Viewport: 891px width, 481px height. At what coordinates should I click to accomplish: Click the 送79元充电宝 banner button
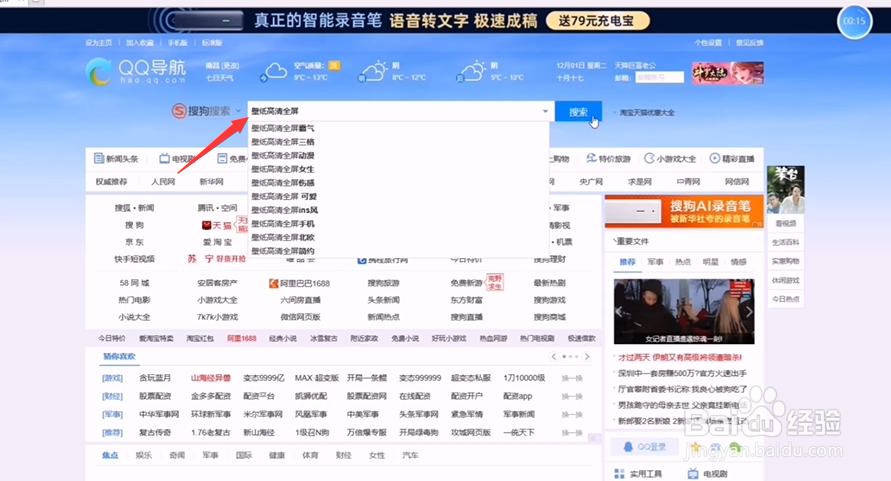(597, 21)
